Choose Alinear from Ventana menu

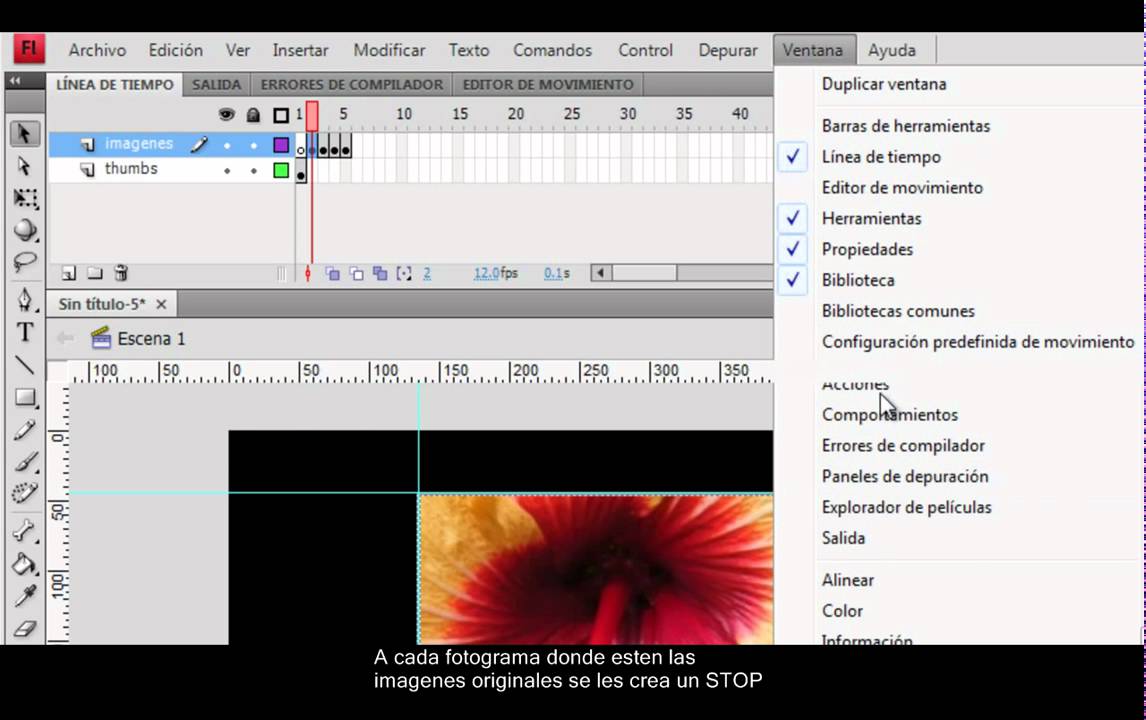click(x=848, y=580)
